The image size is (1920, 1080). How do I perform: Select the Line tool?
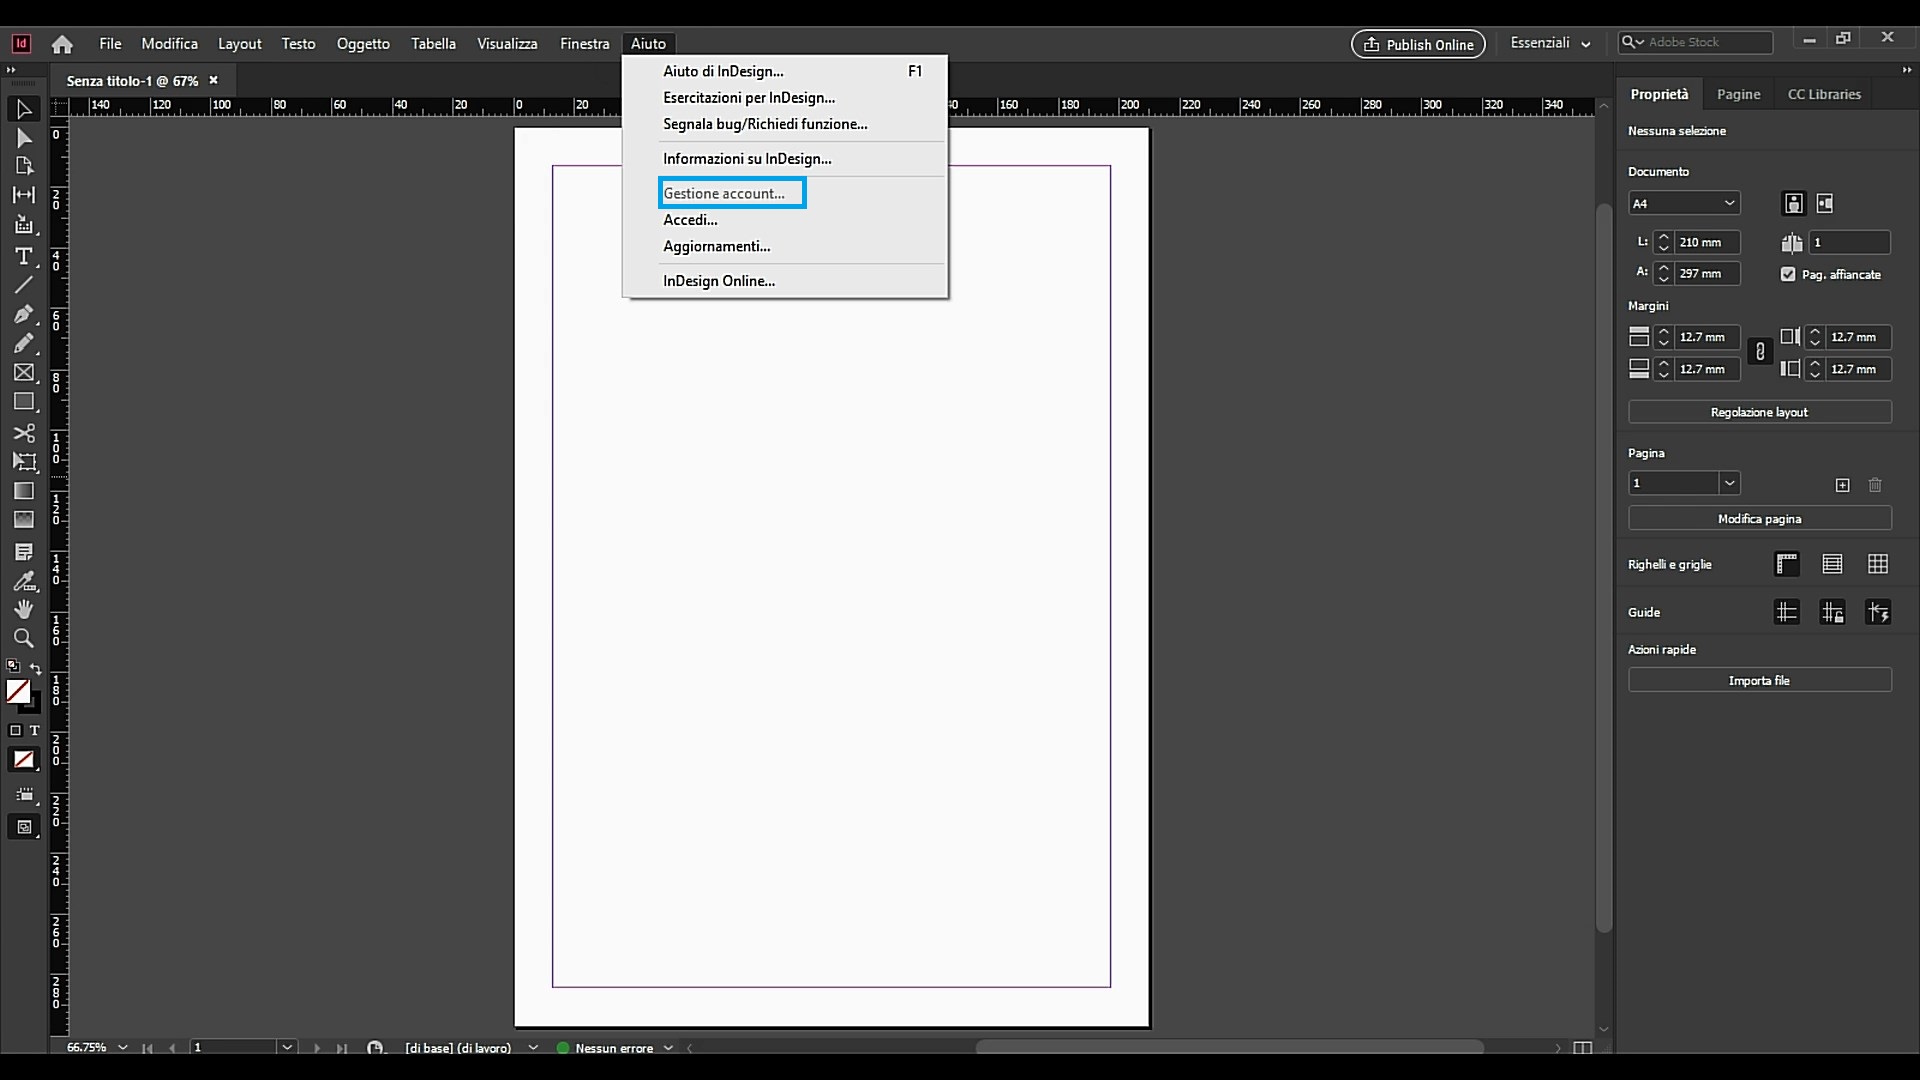tap(24, 285)
